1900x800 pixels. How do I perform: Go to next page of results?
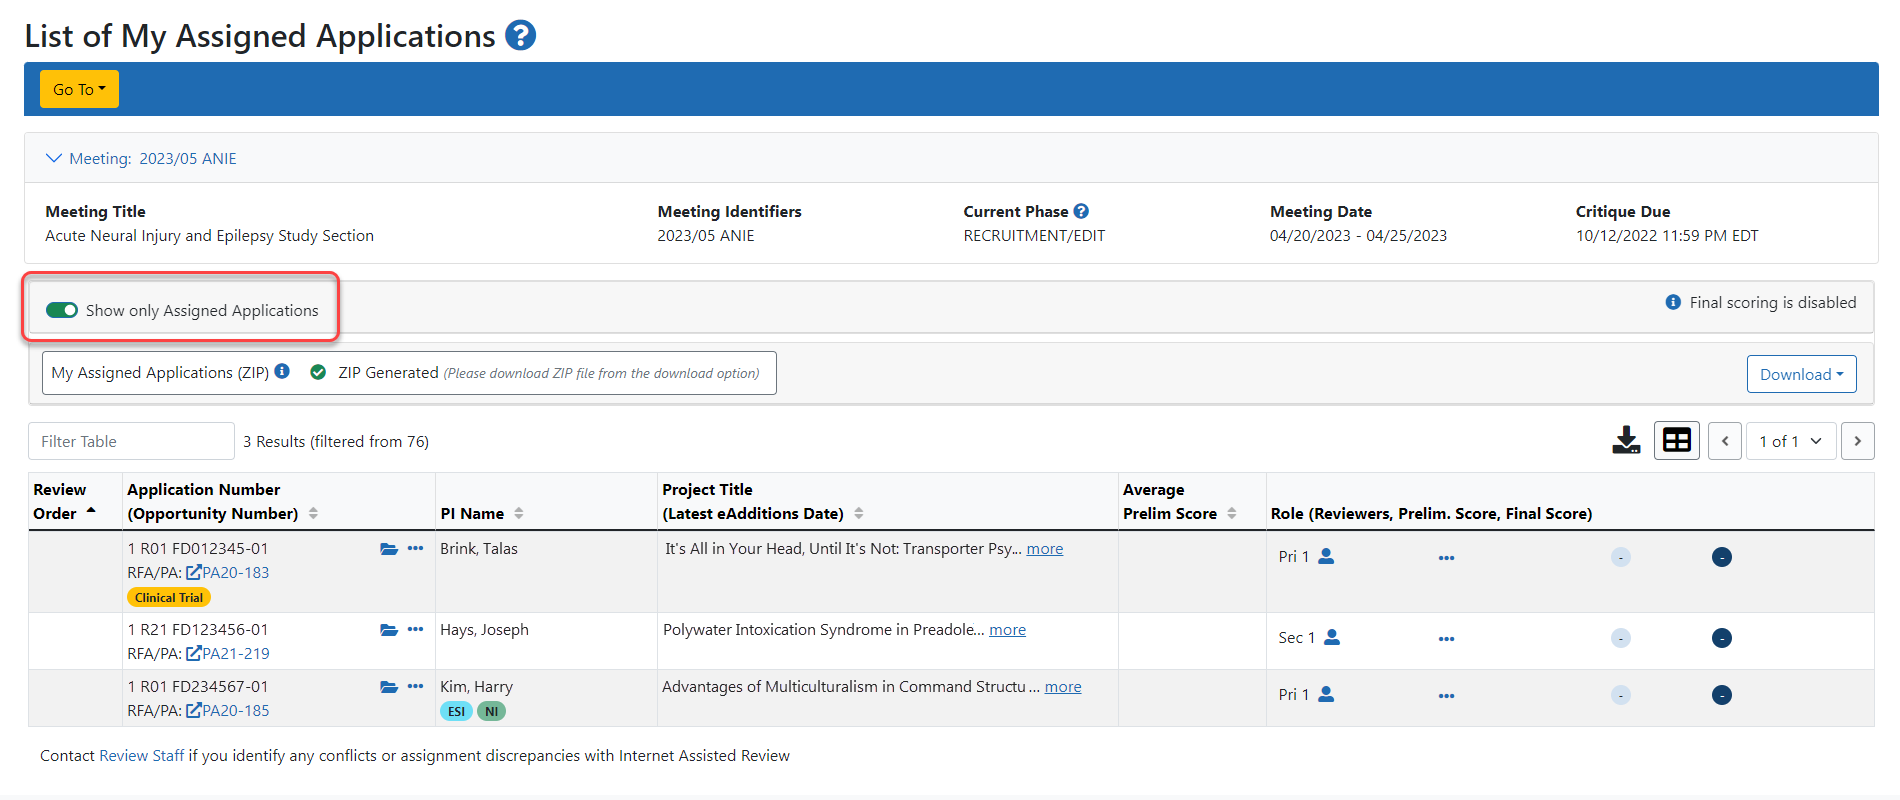click(x=1857, y=441)
